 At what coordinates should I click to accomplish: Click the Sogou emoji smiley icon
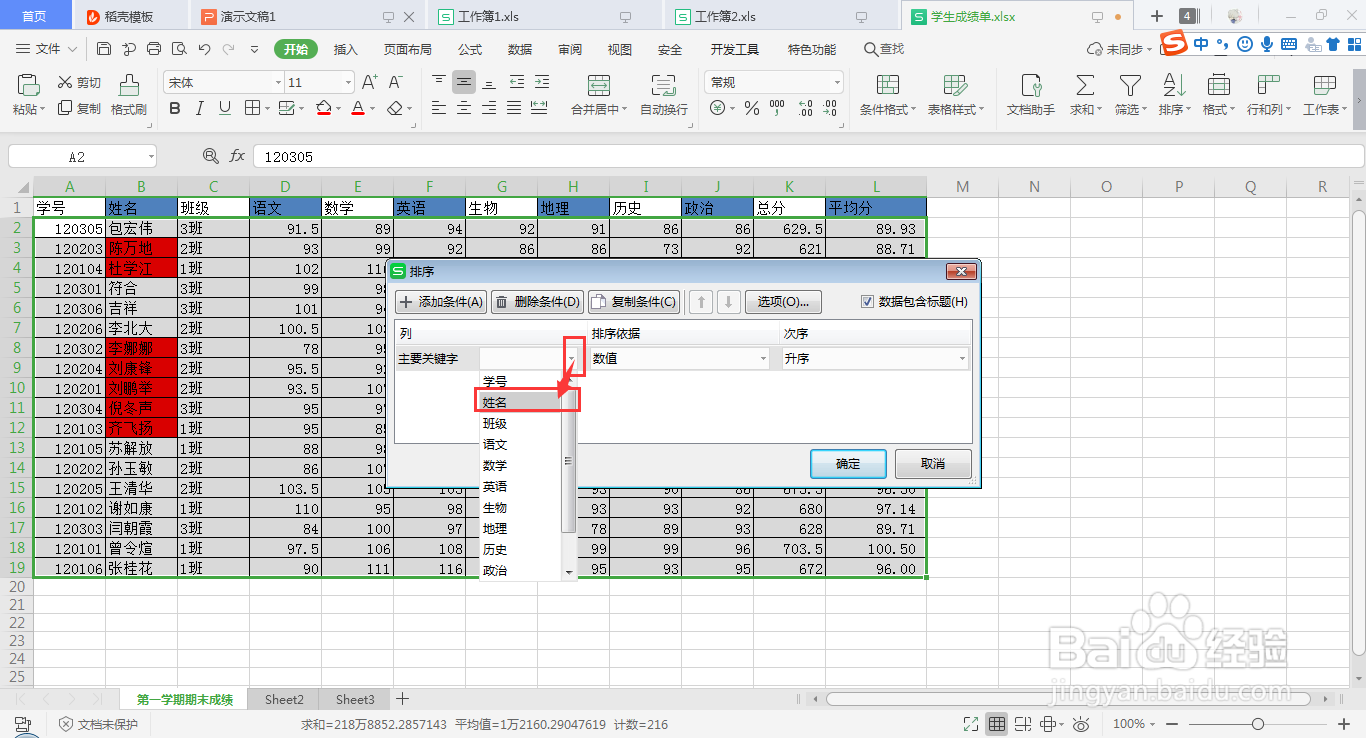tap(1244, 44)
